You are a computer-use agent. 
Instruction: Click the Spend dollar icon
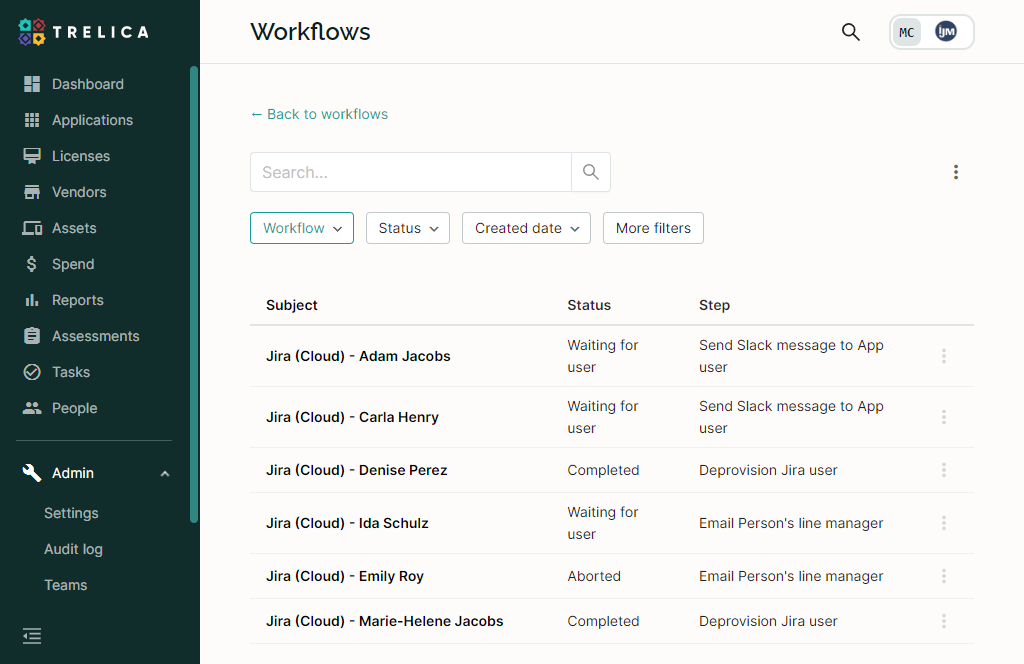pos(32,264)
